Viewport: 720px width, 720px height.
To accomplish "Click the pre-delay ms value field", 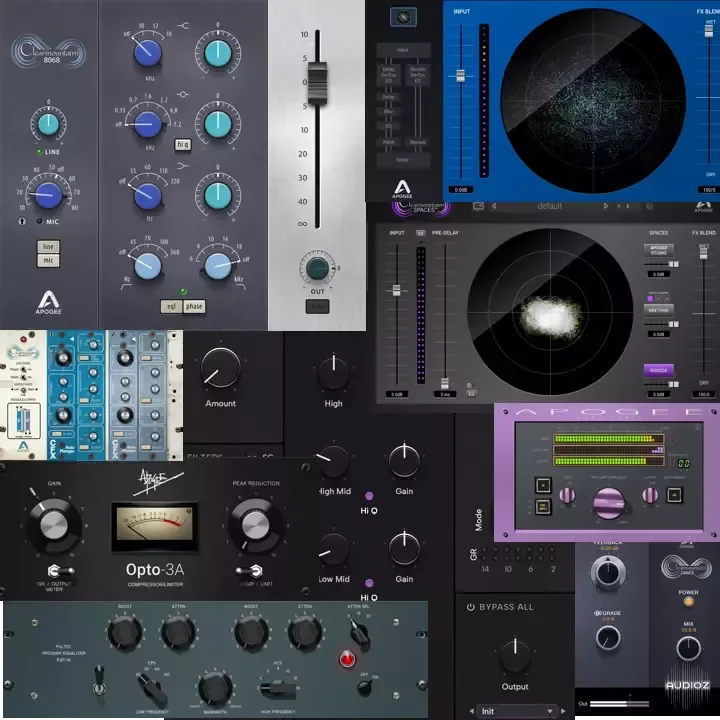I will tap(444, 394).
